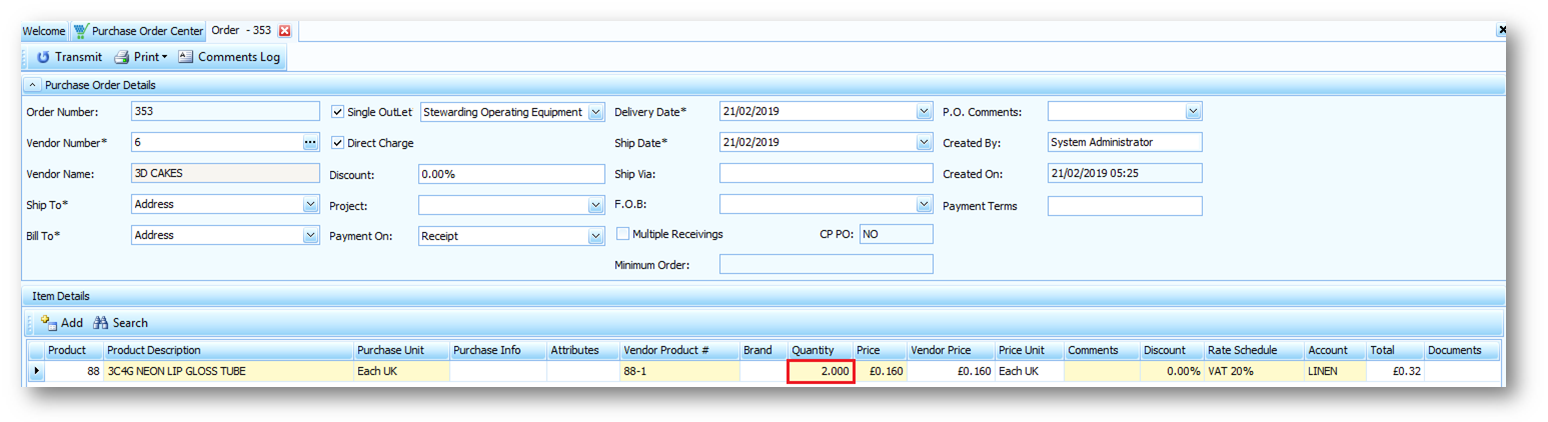Click the Product Description column header
This screenshot has width=1548, height=422.
228,350
